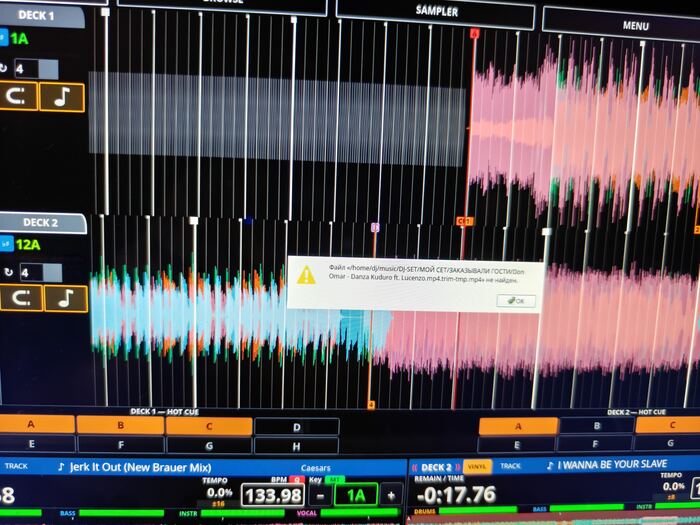Click the yellow warning icon in the dialog

point(306,275)
